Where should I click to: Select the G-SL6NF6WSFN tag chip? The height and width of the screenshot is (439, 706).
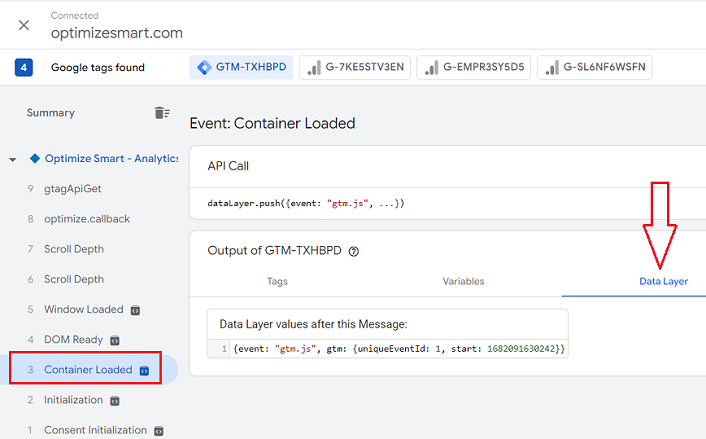click(594, 67)
